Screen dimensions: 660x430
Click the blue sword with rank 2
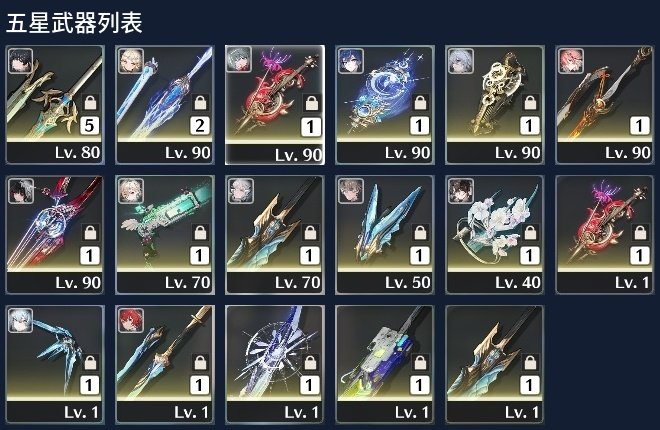pyautogui.click(x=165, y=105)
